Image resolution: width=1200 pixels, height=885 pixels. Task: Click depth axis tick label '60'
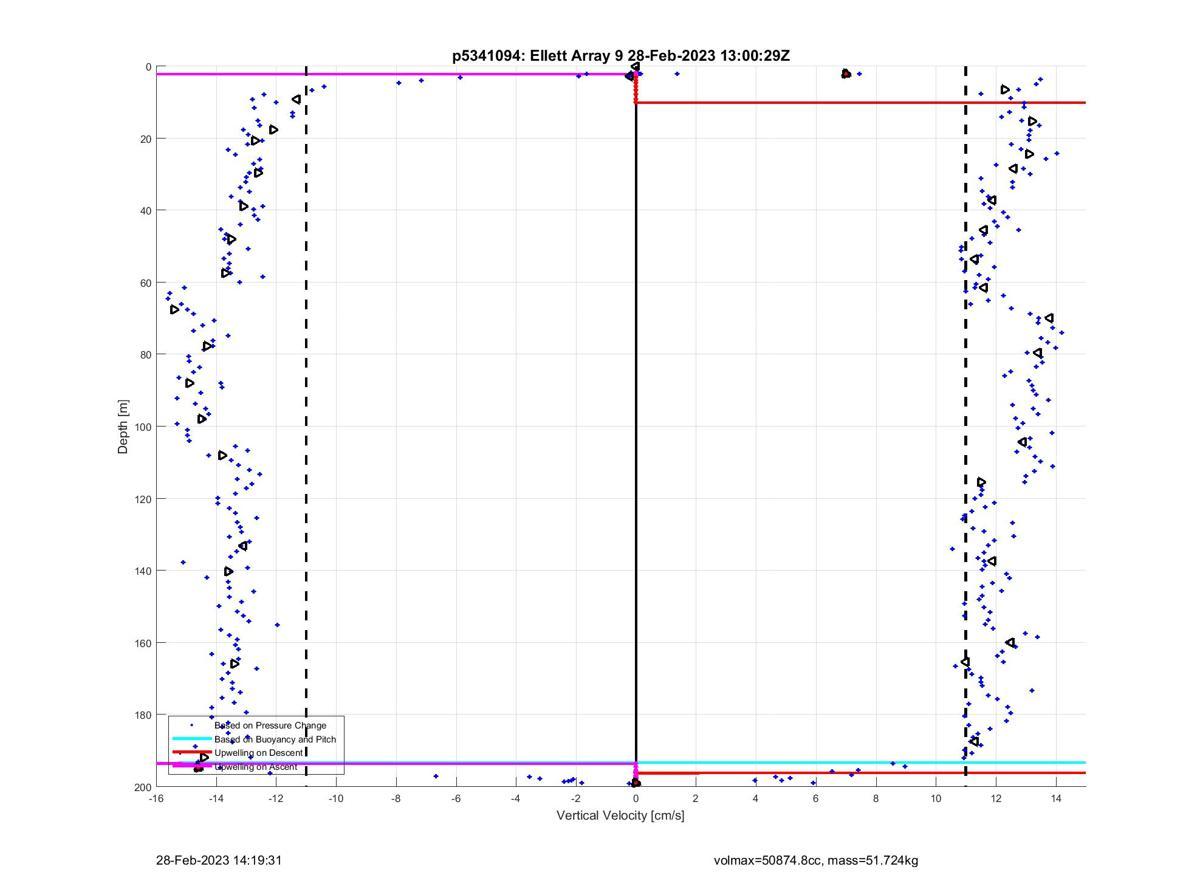click(x=145, y=283)
